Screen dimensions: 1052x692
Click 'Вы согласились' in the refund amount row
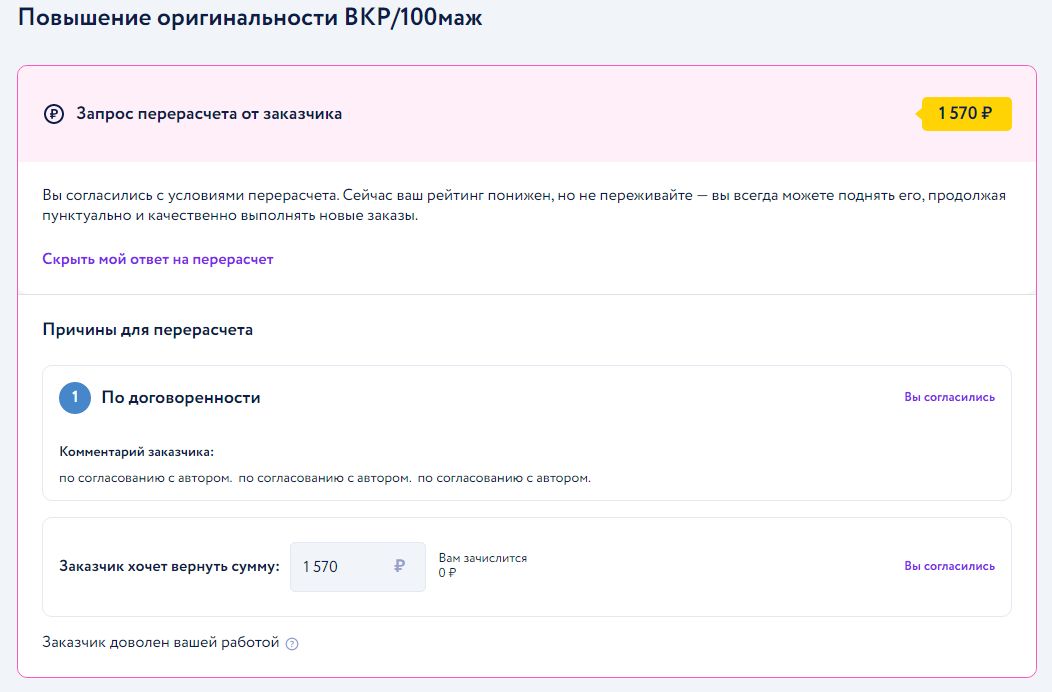(x=949, y=566)
